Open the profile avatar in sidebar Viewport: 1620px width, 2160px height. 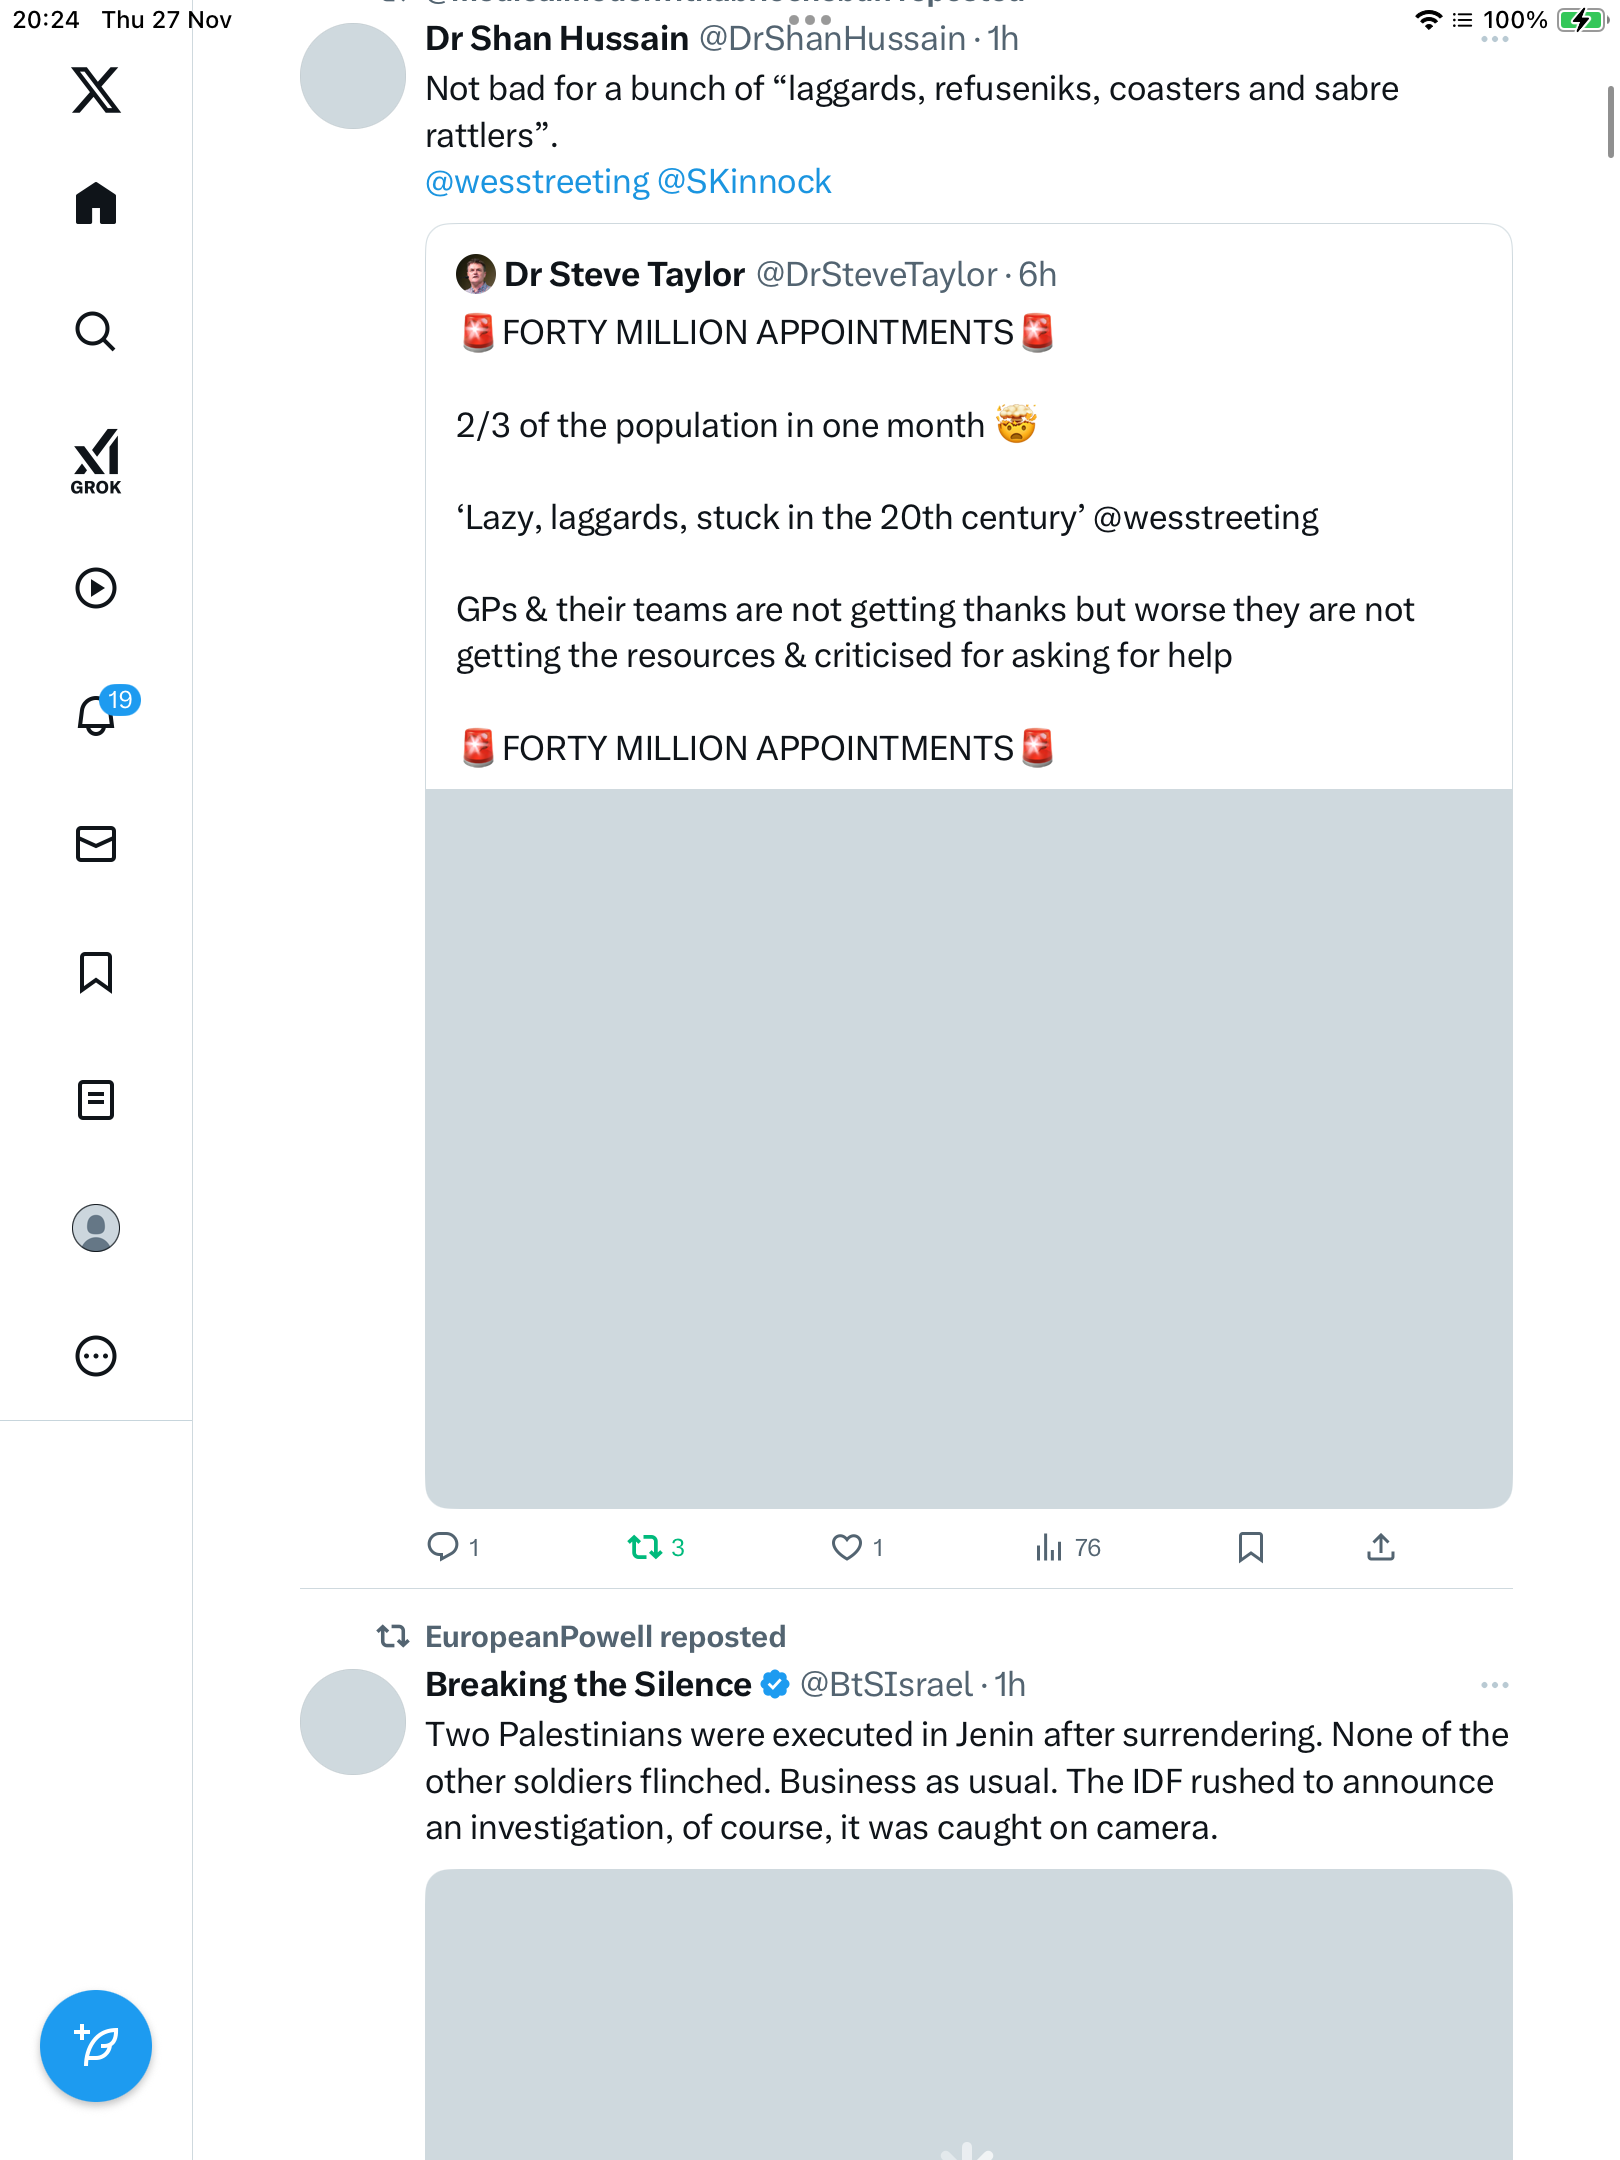click(x=96, y=1228)
